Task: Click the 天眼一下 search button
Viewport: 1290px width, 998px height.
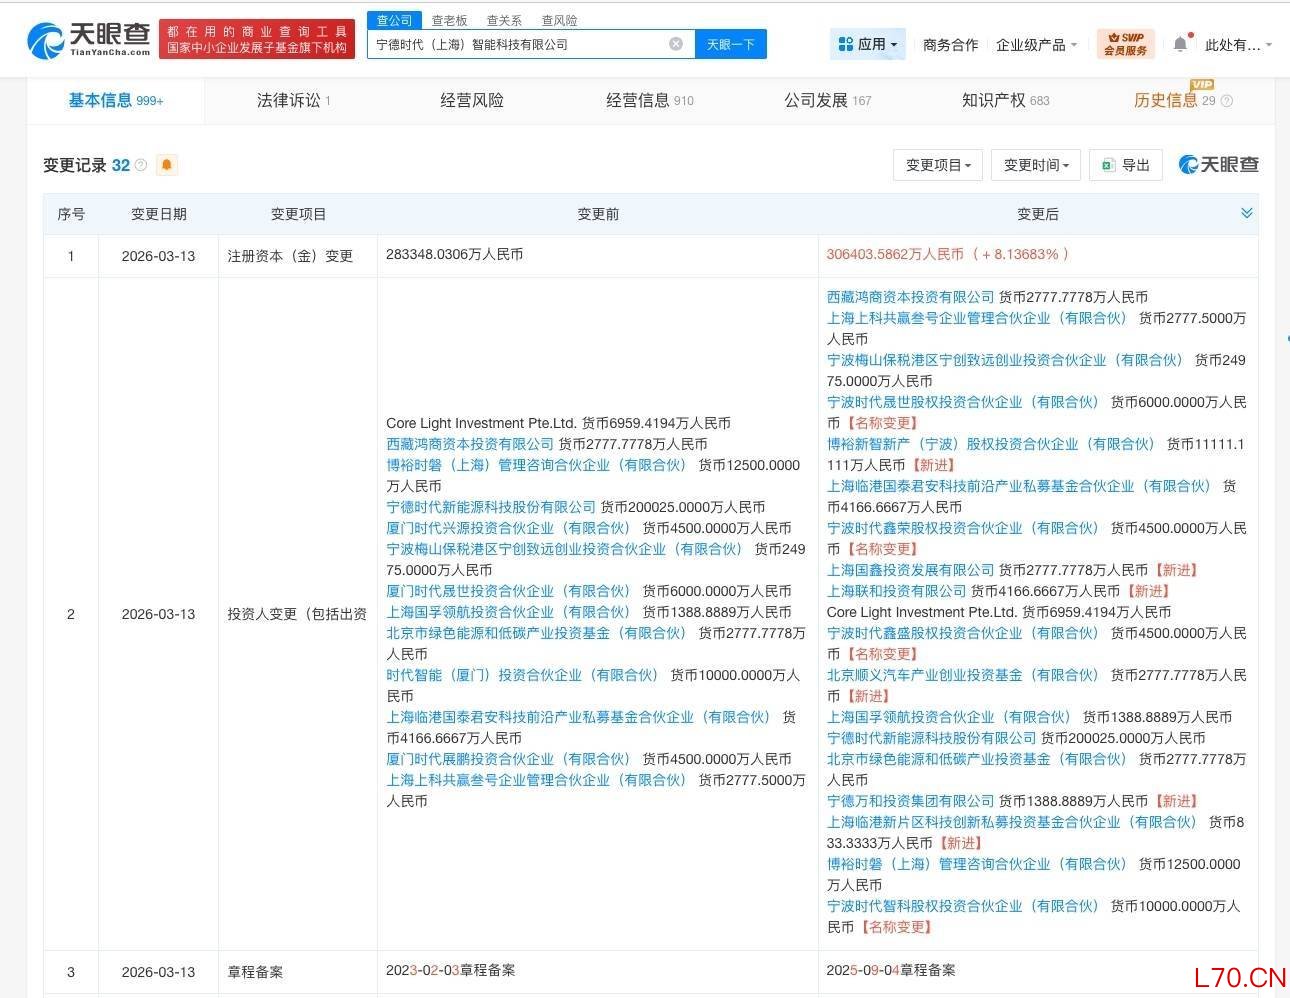Action: pos(731,44)
